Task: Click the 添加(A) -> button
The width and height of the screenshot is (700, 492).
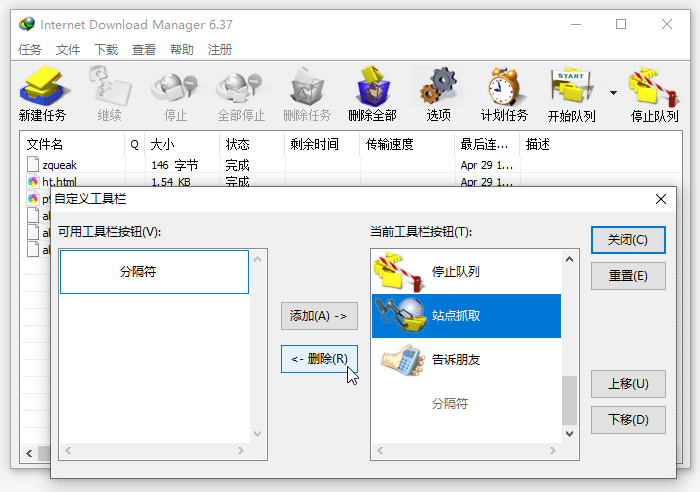Action: 319,316
